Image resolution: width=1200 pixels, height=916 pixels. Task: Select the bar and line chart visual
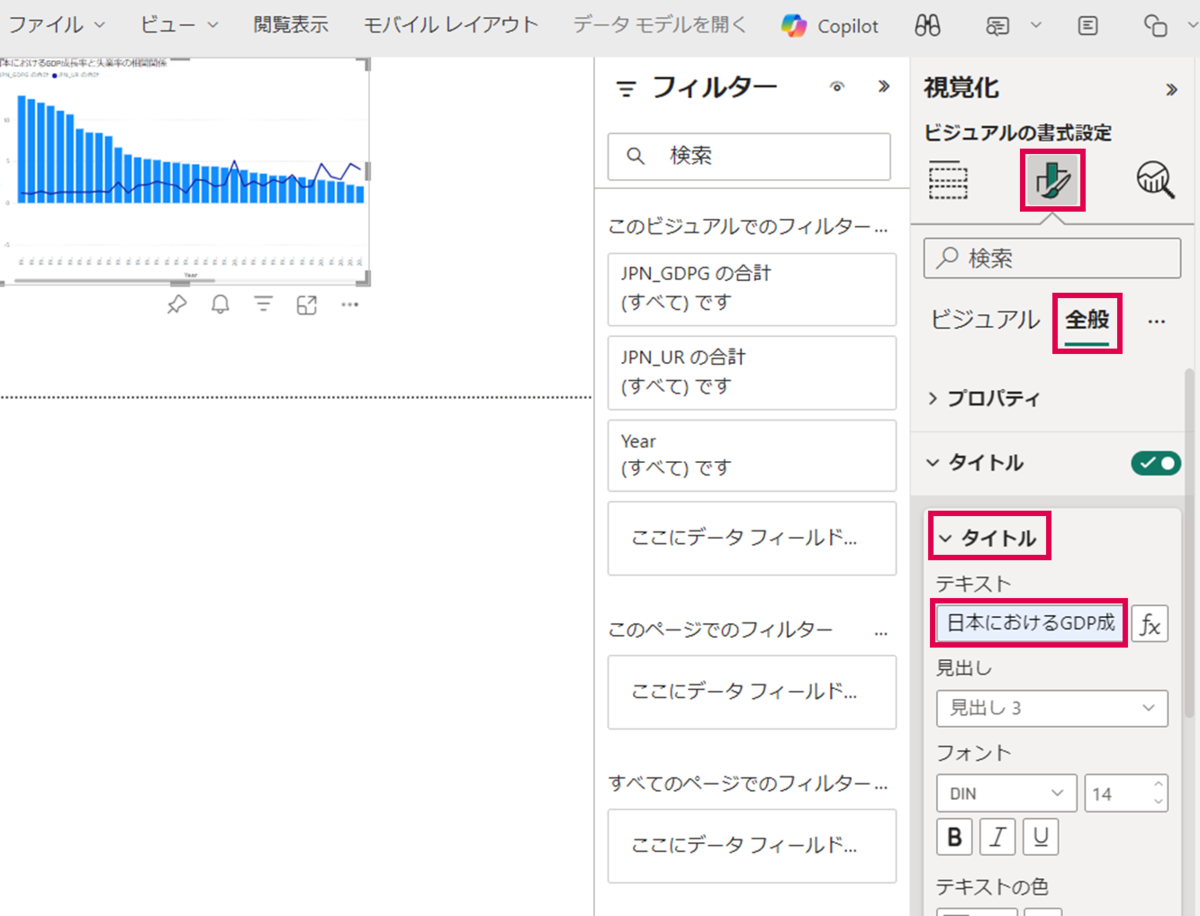[185, 172]
